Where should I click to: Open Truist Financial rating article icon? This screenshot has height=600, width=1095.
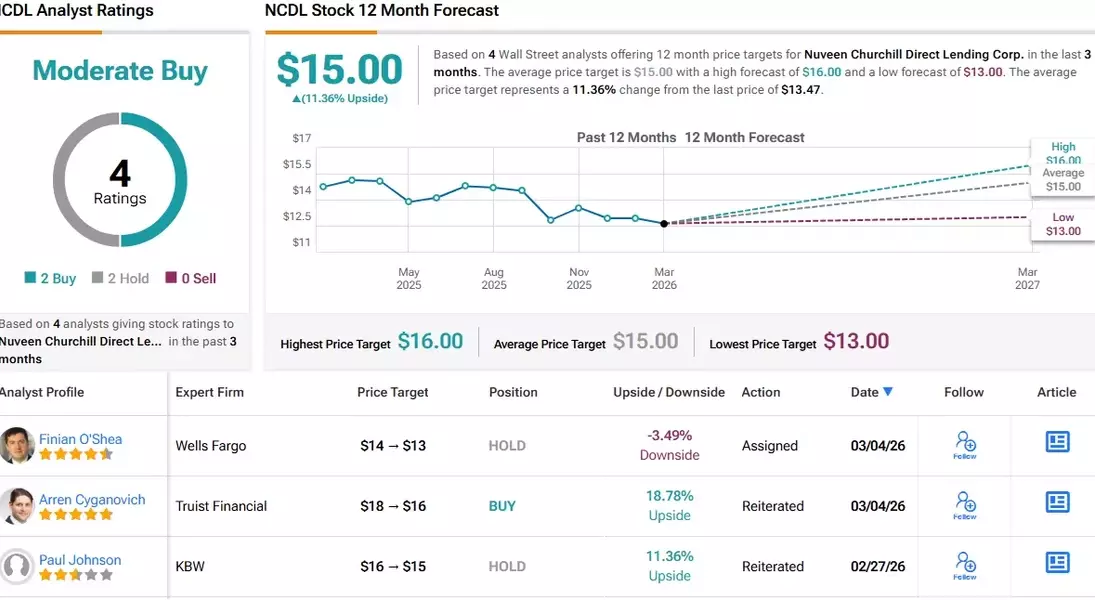coord(1057,502)
